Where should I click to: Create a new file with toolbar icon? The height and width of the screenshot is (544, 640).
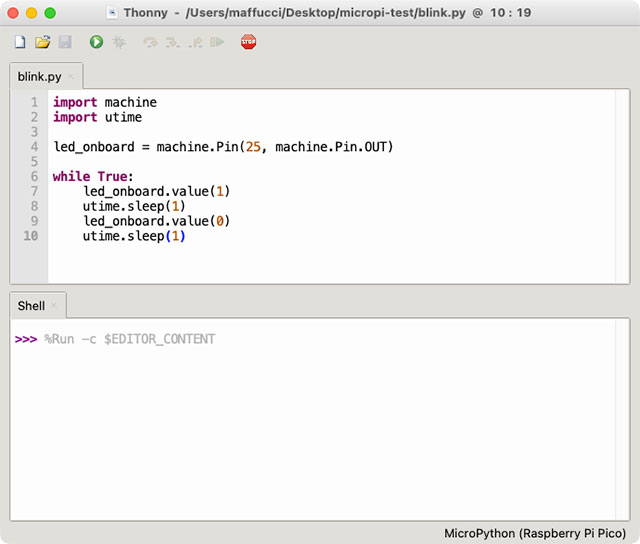tap(20, 42)
